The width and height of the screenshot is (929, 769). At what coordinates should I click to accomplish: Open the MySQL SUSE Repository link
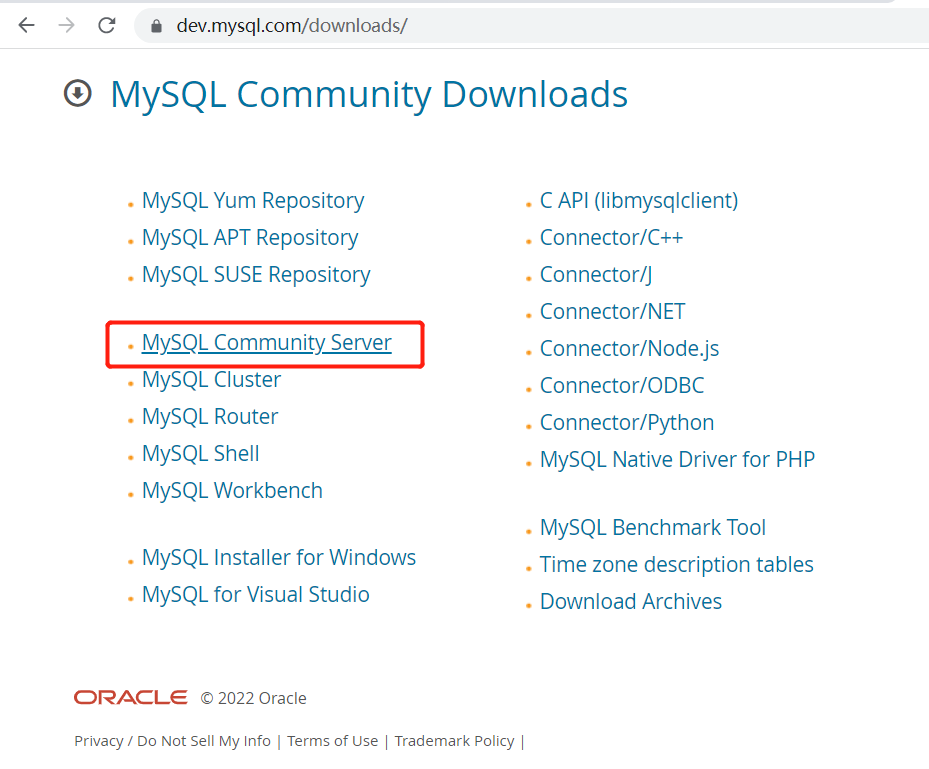point(256,275)
